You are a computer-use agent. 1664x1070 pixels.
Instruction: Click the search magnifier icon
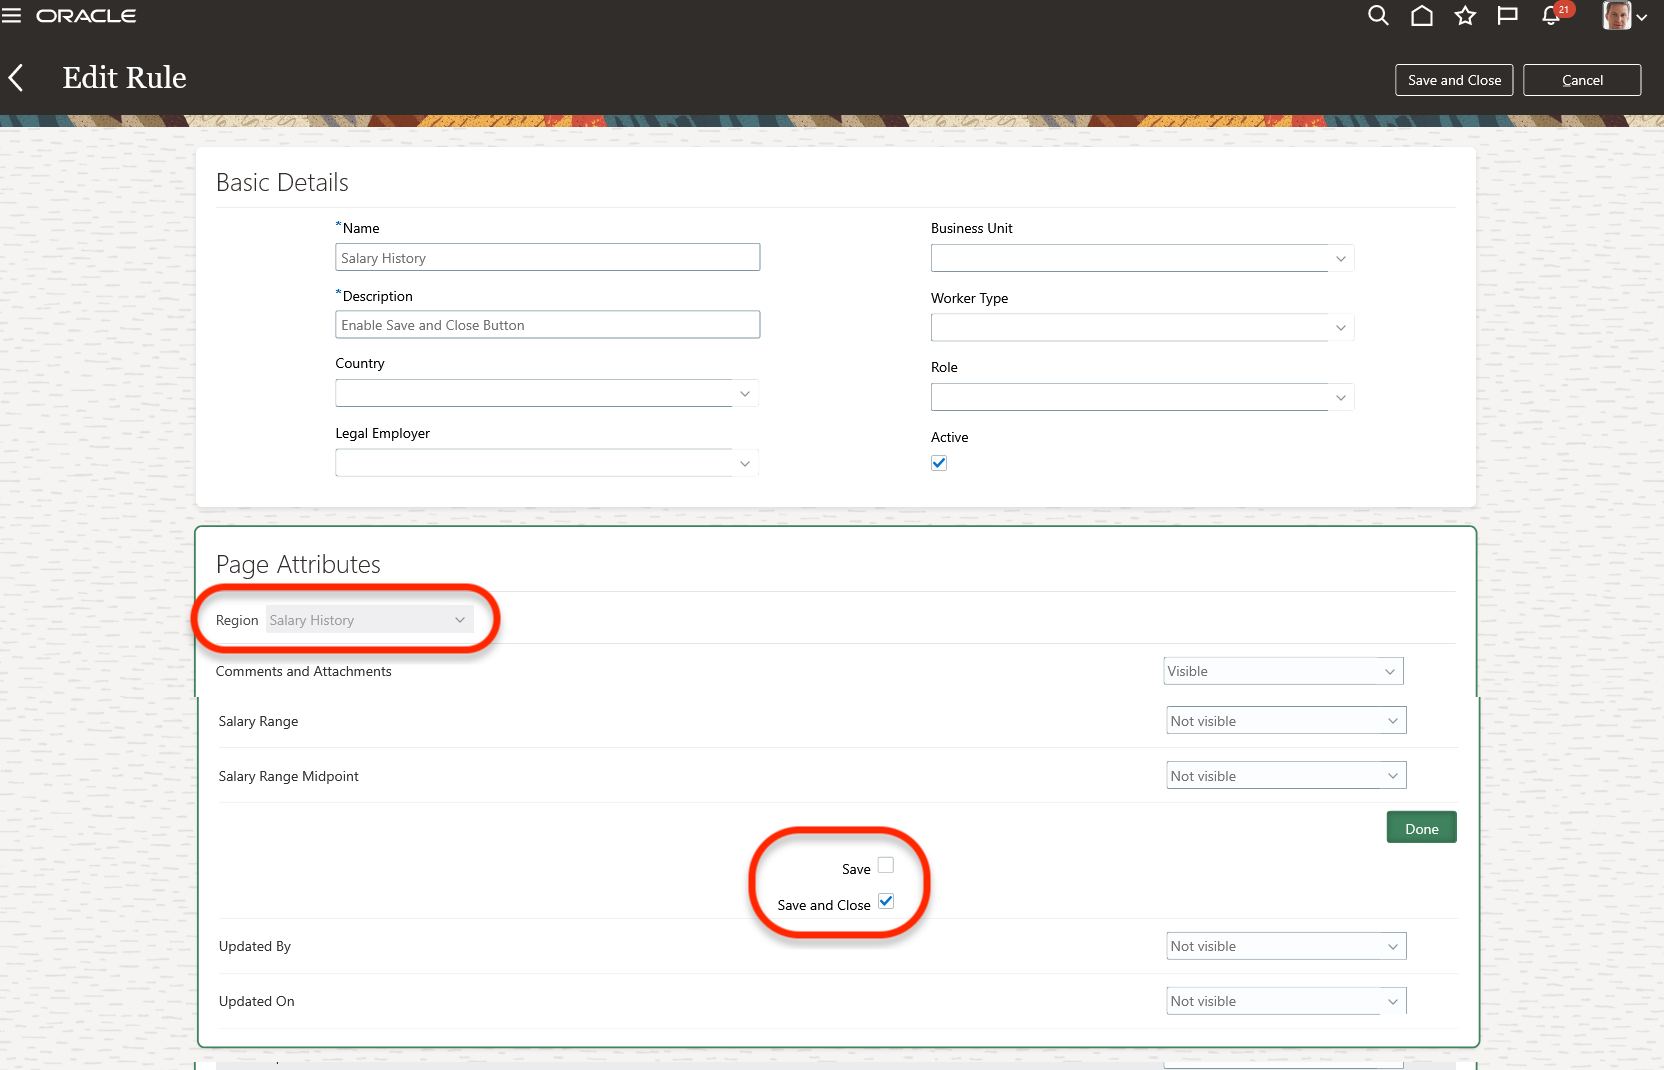tap(1378, 16)
